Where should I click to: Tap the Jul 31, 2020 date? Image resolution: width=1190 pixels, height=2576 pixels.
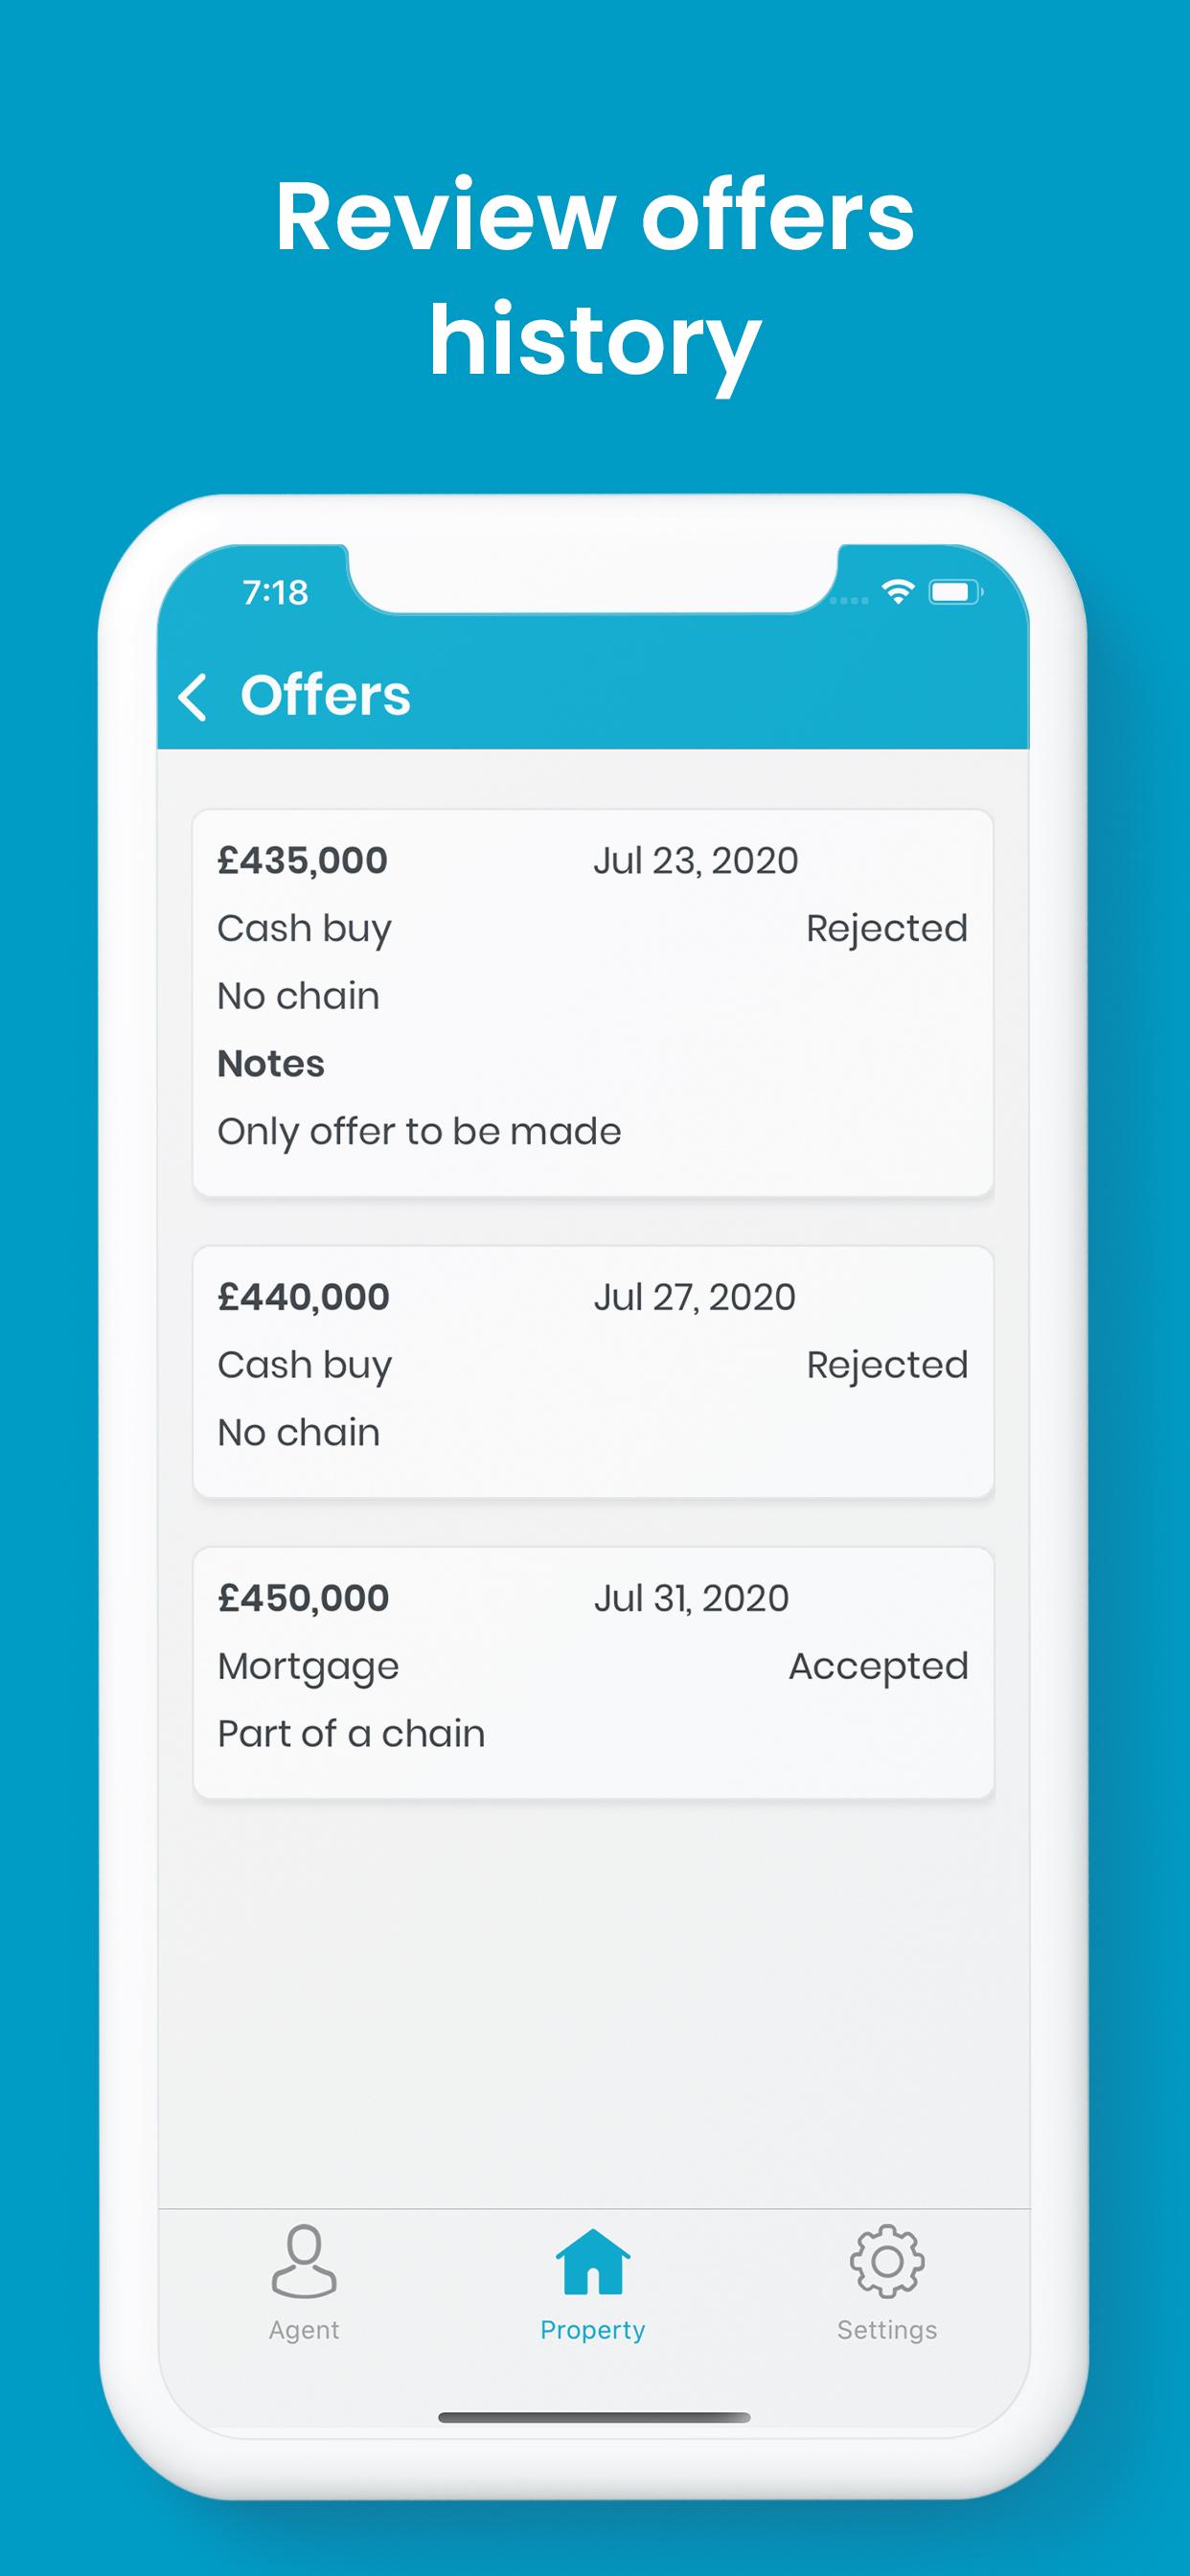pyautogui.click(x=691, y=1598)
